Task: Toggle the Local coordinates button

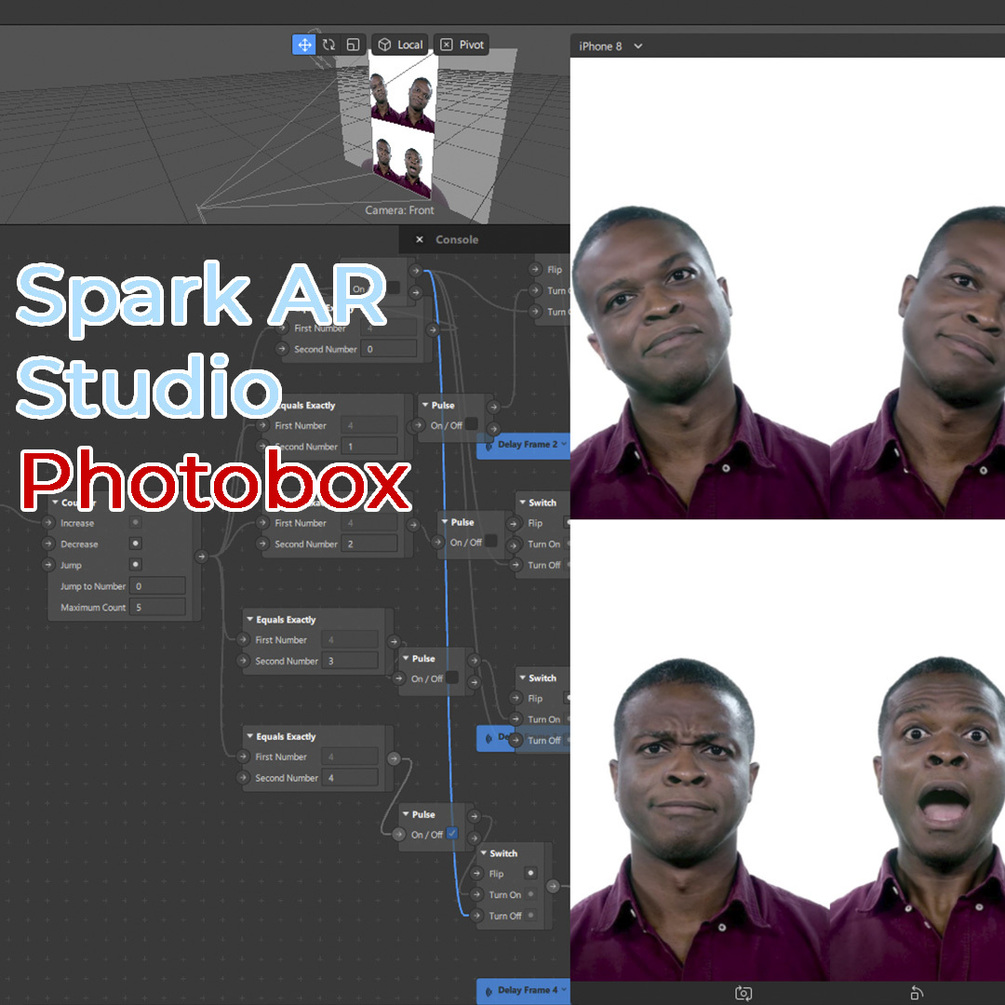Action: click(x=400, y=45)
